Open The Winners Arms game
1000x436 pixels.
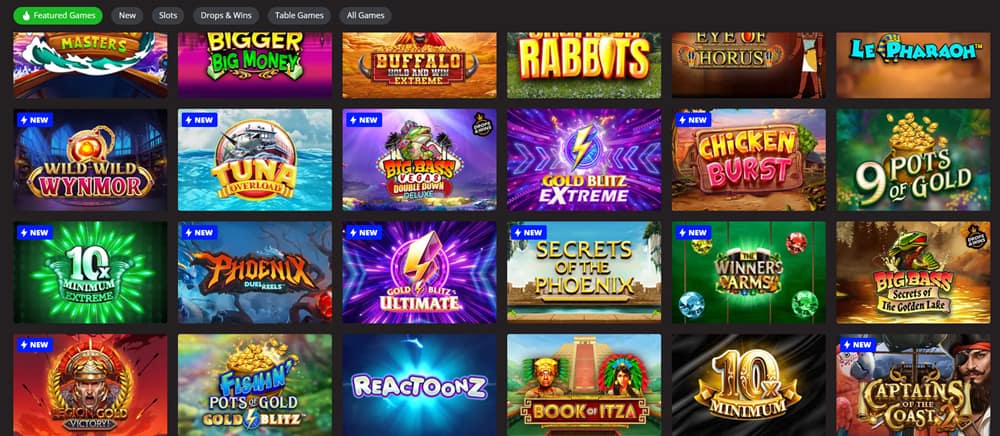(749, 273)
